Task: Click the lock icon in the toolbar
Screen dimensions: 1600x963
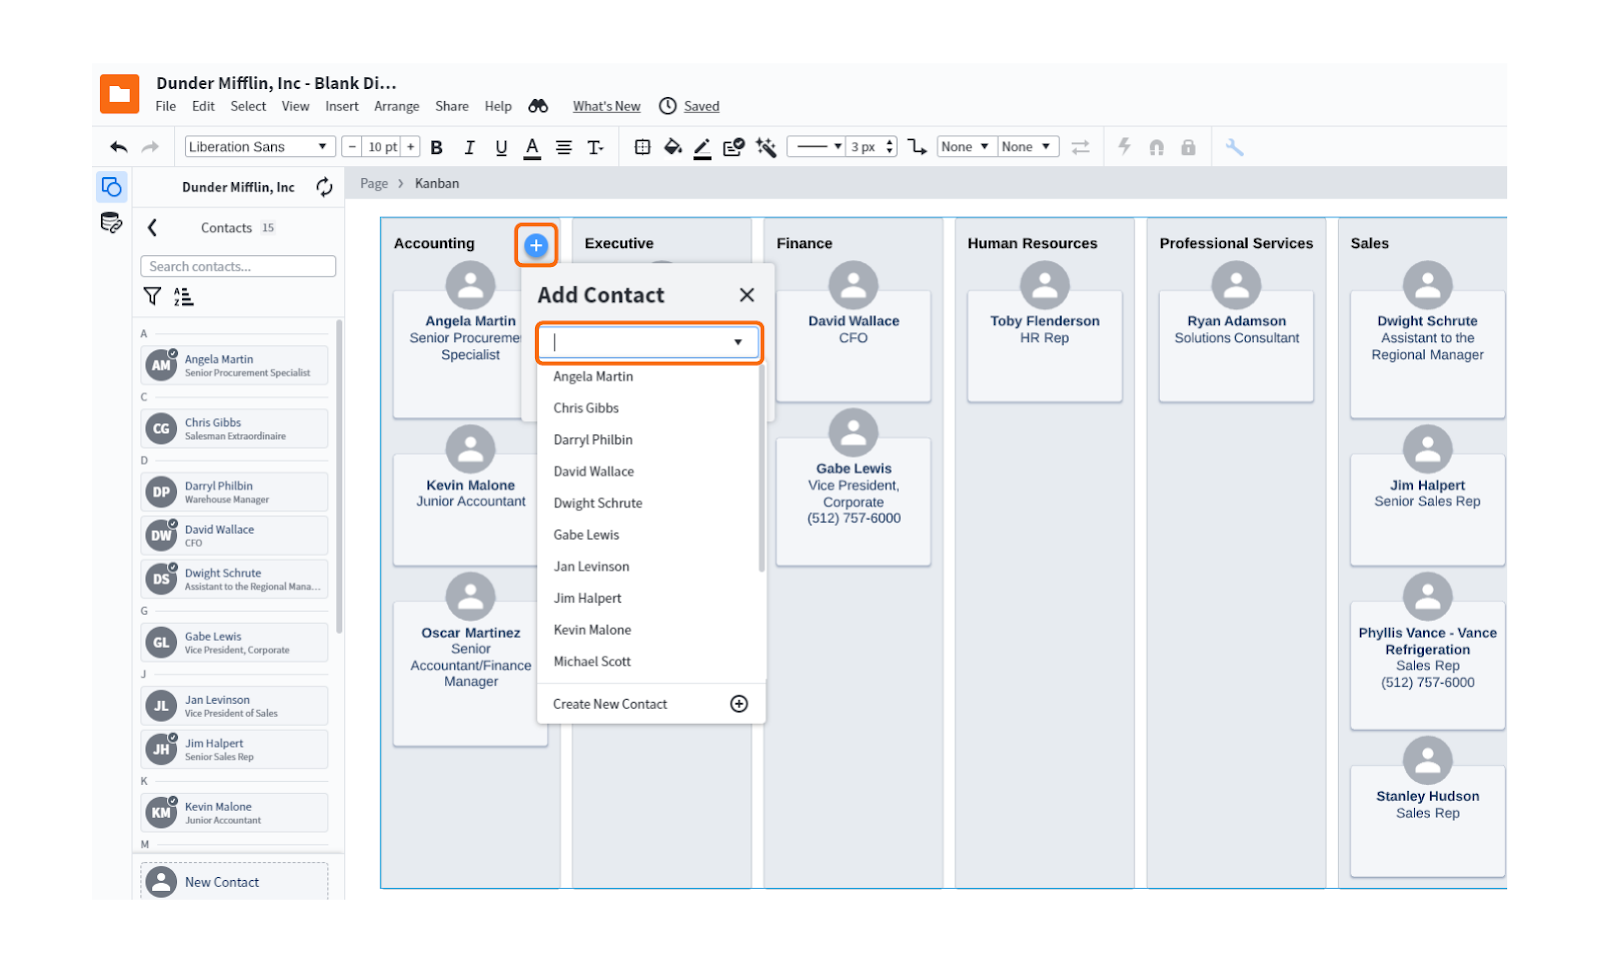Action: [x=1188, y=146]
